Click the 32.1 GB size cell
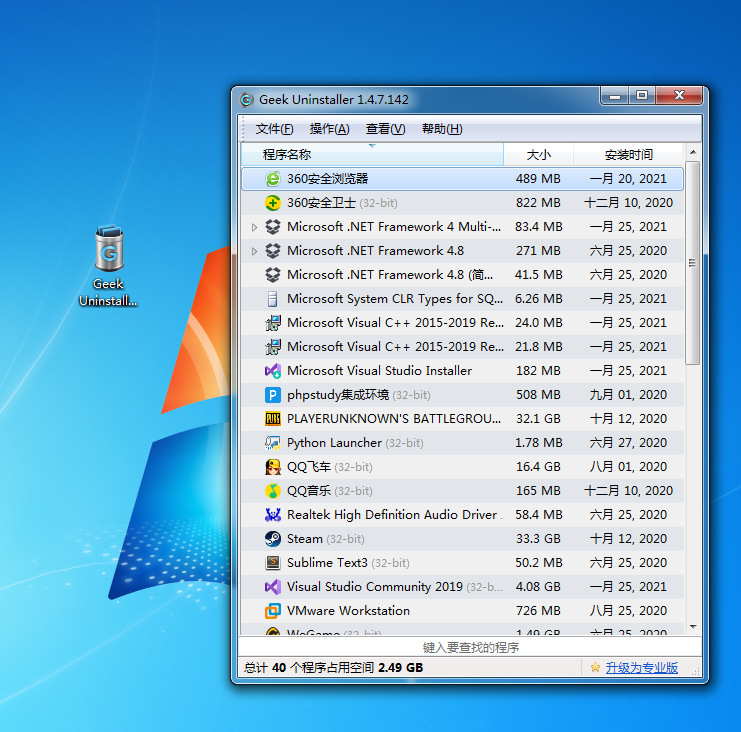741x732 pixels. [538, 419]
